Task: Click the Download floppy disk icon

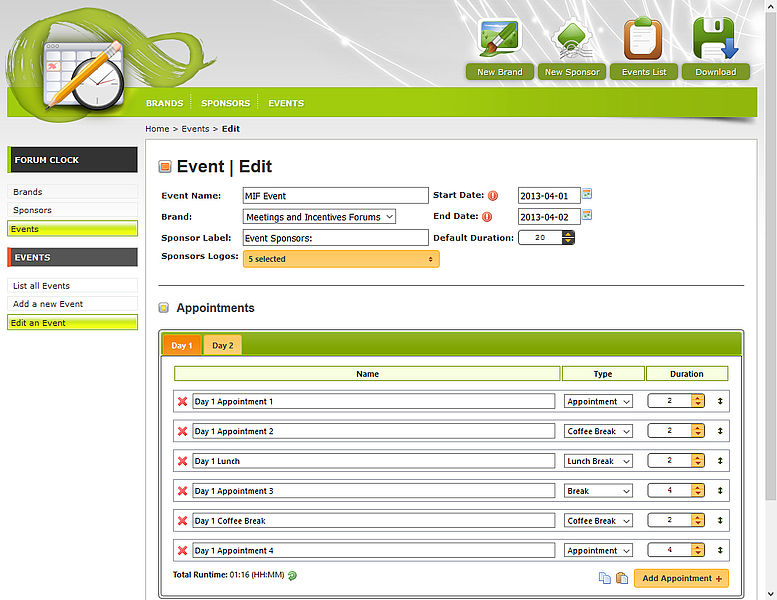Action: [x=715, y=40]
